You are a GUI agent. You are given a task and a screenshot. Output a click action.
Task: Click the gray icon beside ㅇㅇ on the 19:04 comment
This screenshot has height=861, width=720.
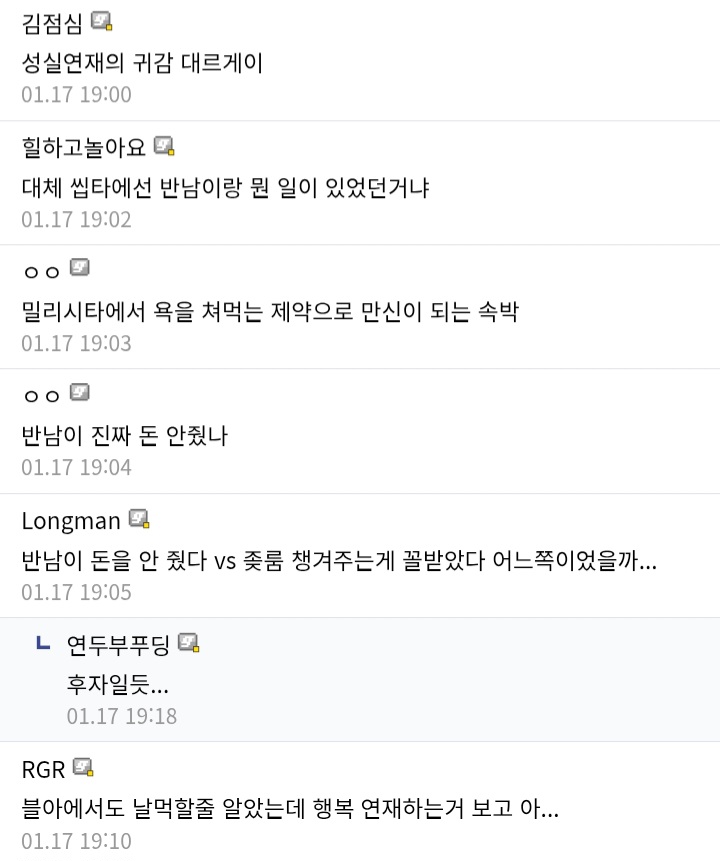80,393
